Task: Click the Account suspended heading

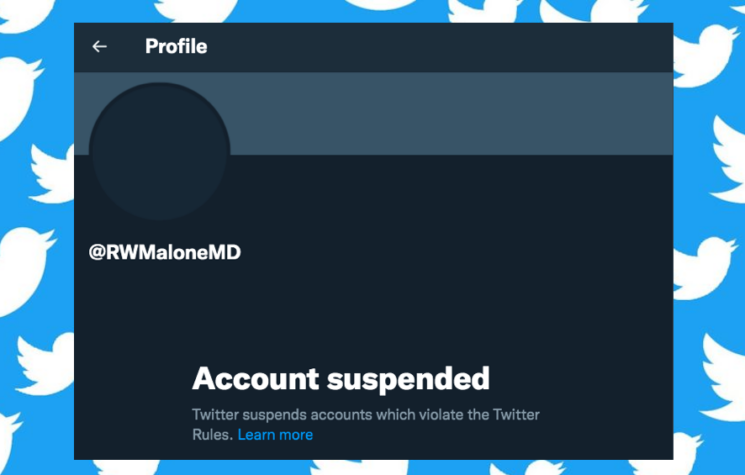Action: coord(341,379)
